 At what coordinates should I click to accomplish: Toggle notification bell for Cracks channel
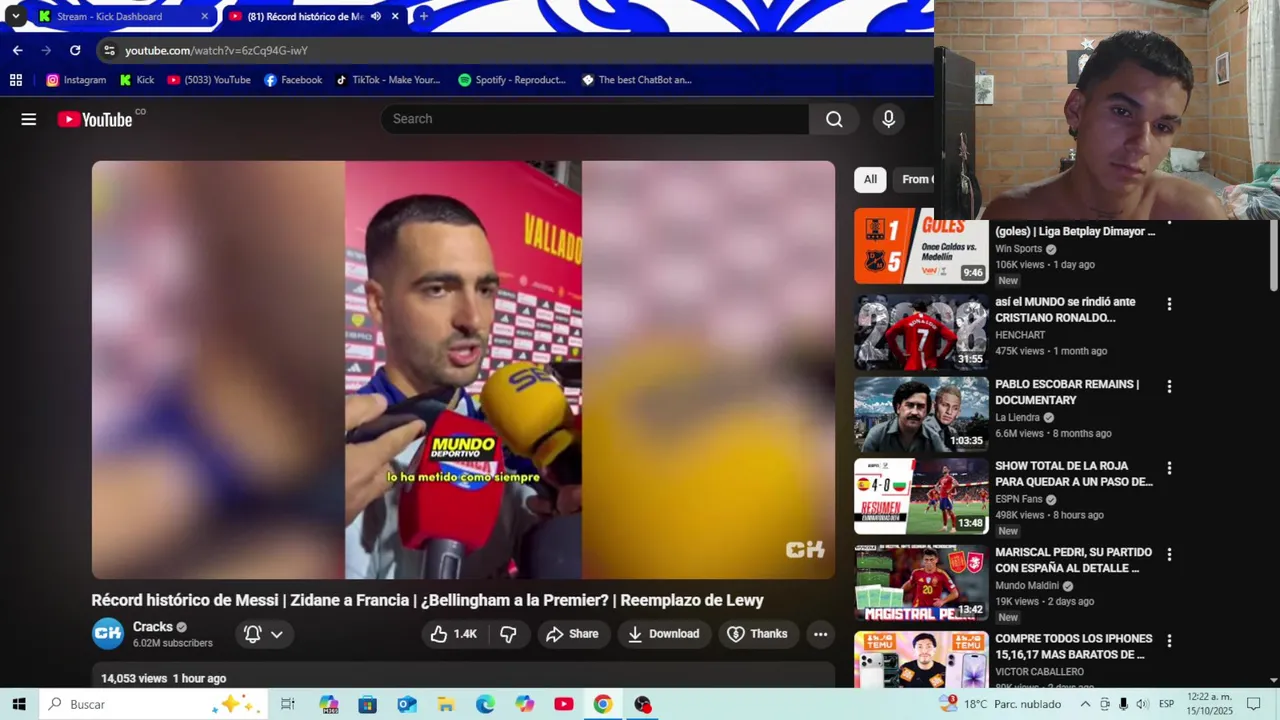[253, 634]
